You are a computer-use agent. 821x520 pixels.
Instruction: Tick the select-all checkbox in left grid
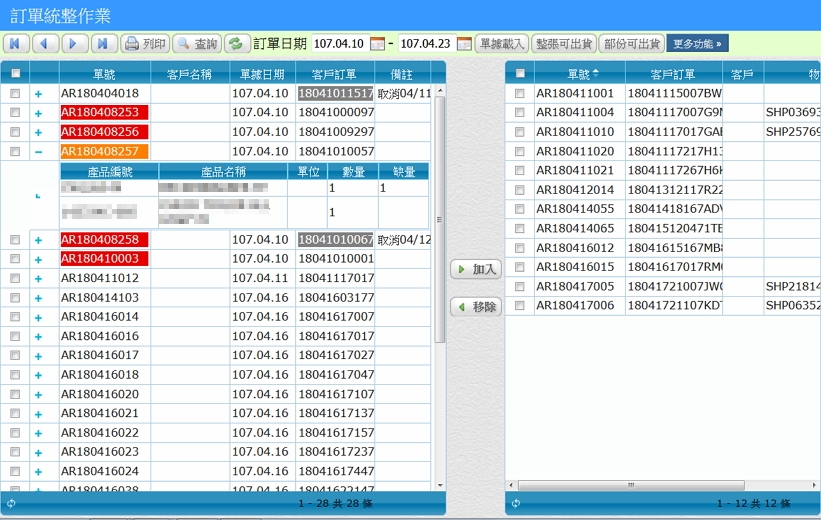coord(15,73)
